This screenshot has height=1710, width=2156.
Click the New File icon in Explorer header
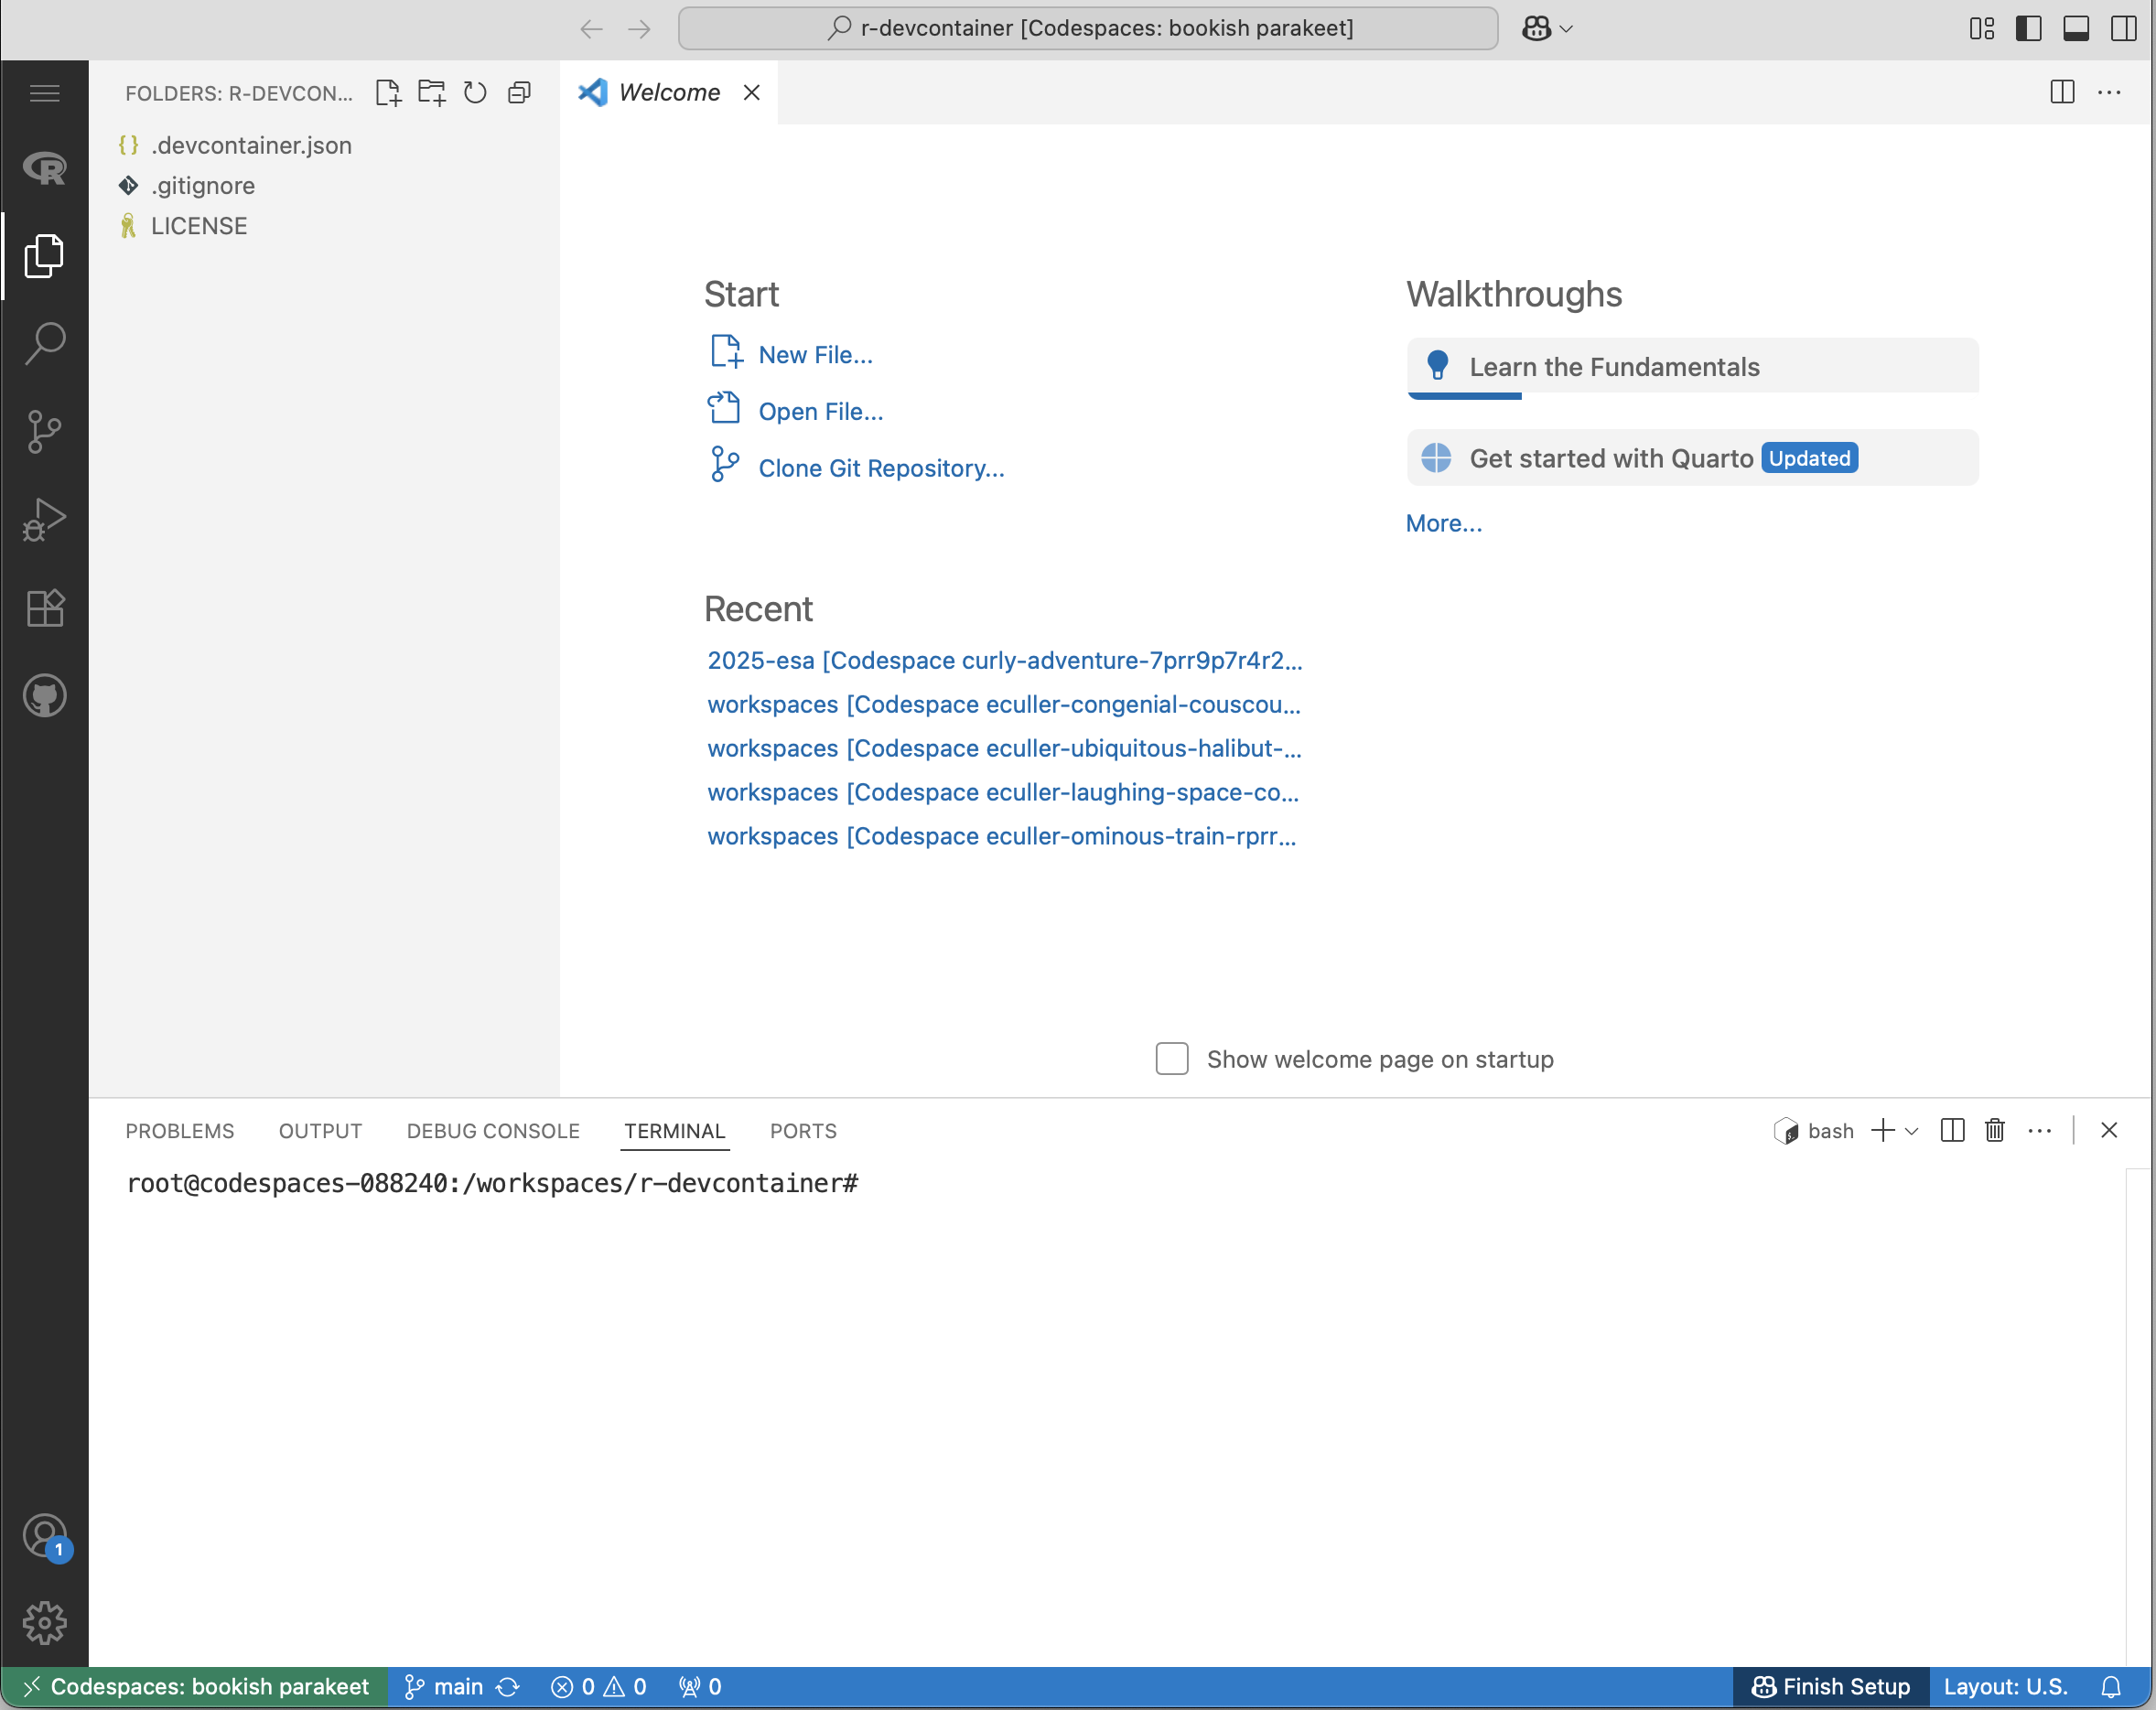388,93
